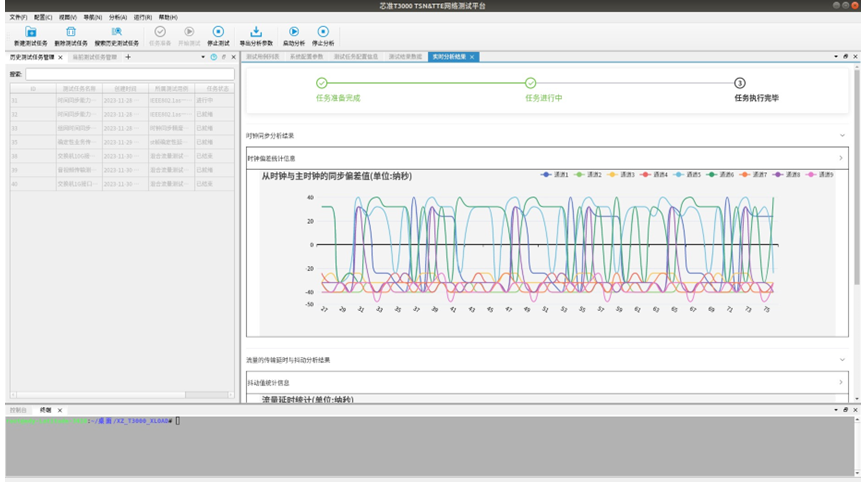The width and height of the screenshot is (866, 482).
Task: Expand the 抖动值统计信息 row
Action: [x=840, y=382]
